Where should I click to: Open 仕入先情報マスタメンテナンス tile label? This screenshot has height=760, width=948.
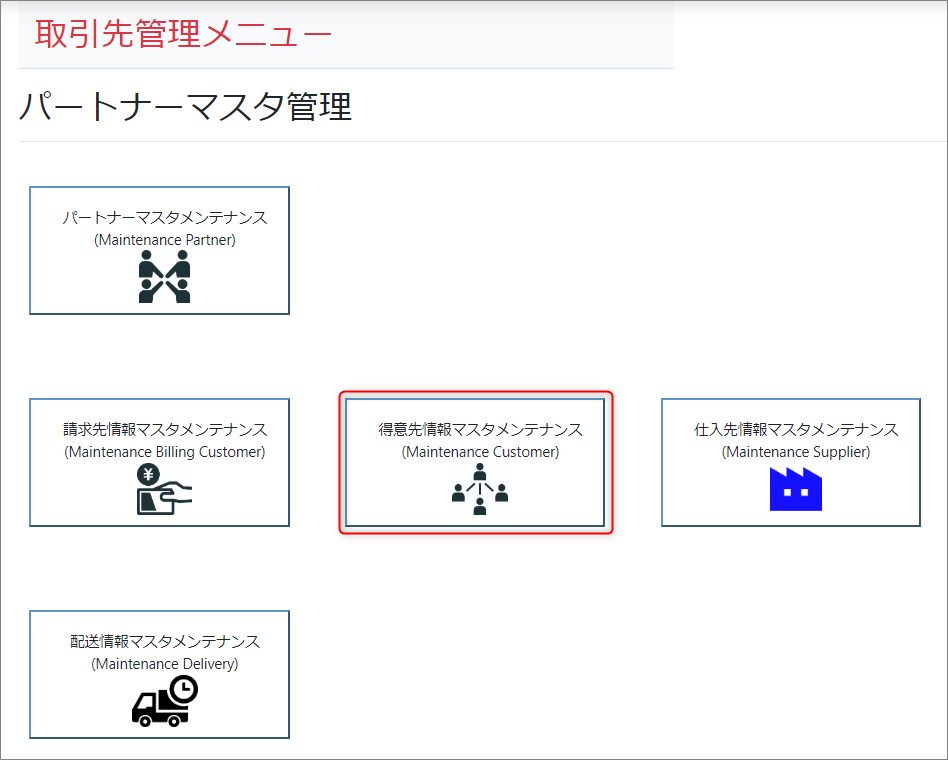point(796,430)
